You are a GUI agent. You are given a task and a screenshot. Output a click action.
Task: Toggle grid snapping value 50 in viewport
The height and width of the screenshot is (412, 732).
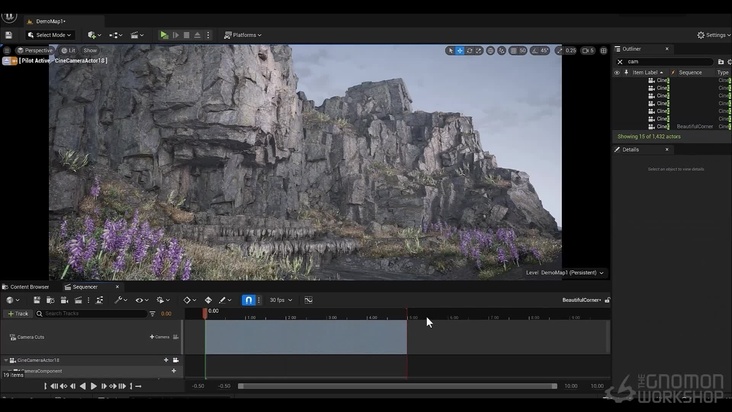click(519, 50)
